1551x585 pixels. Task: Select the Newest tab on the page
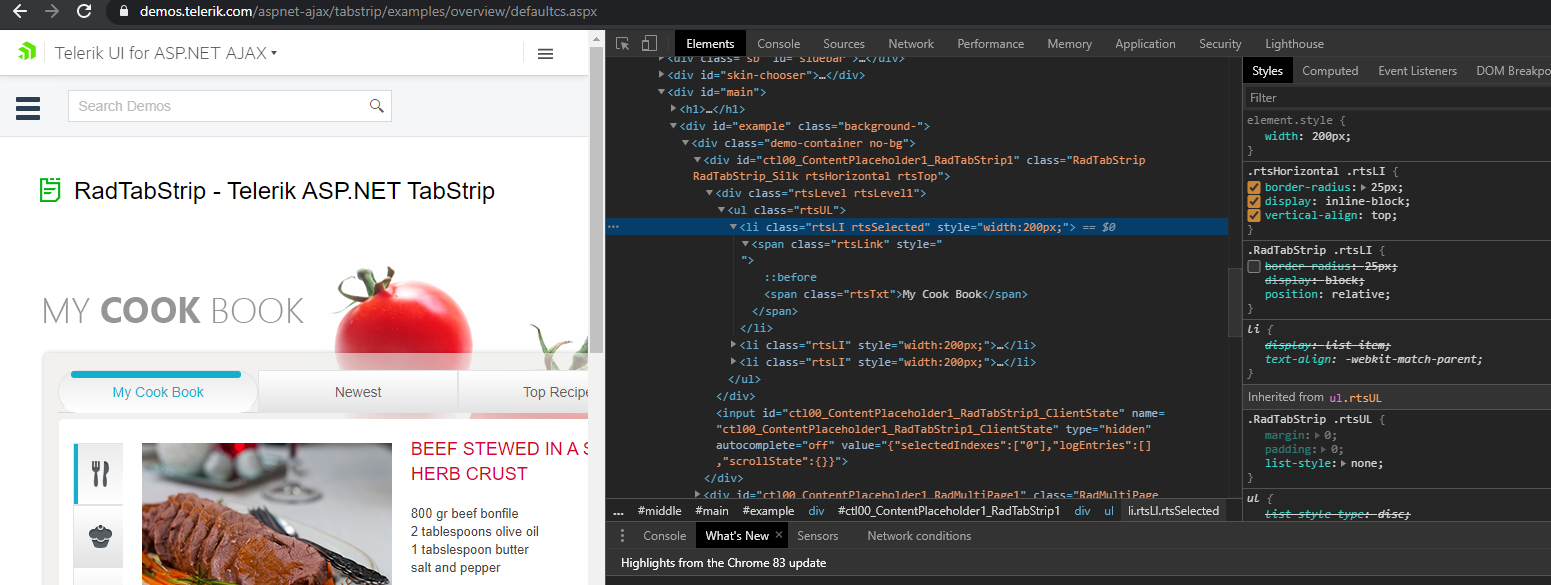[x=358, y=392]
